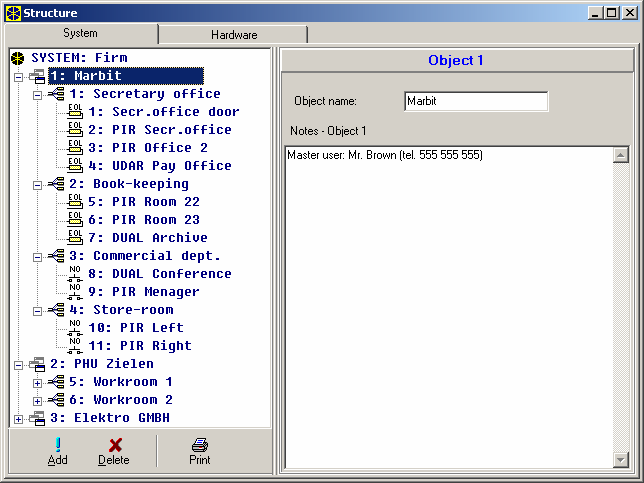Click the EOL icon next to PIR Secr.office
The width and height of the screenshot is (644, 483).
tap(75, 130)
